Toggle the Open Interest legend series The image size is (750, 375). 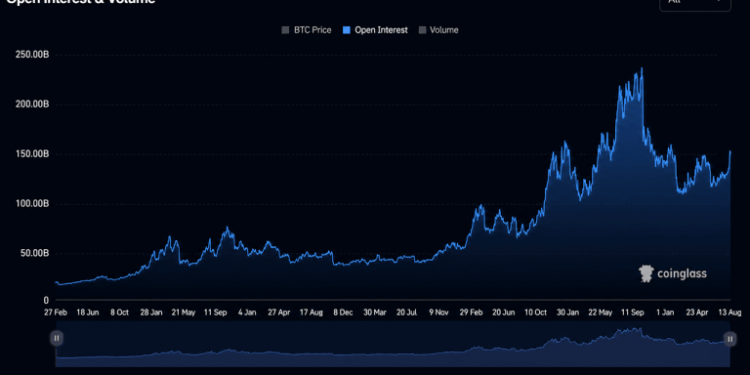[x=375, y=30]
